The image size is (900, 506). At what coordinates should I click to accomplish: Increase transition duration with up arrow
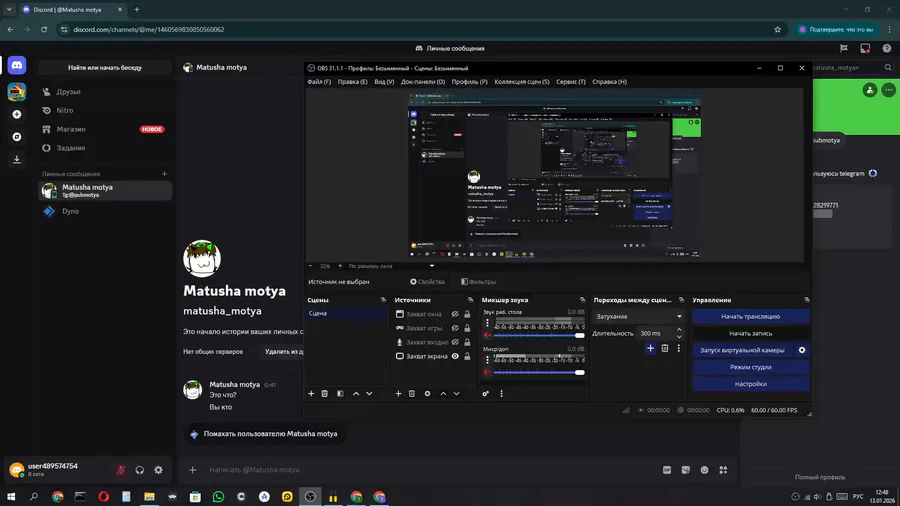tap(679, 330)
